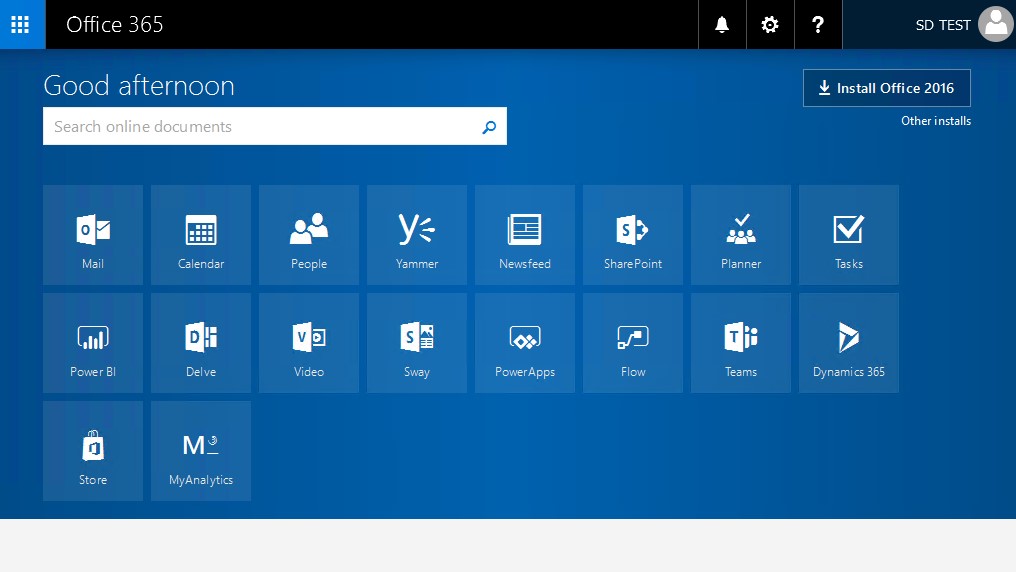The width and height of the screenshot is (1016, 572).
Task: Click the Good afternoon greeting text
Action: pos(139,86)
